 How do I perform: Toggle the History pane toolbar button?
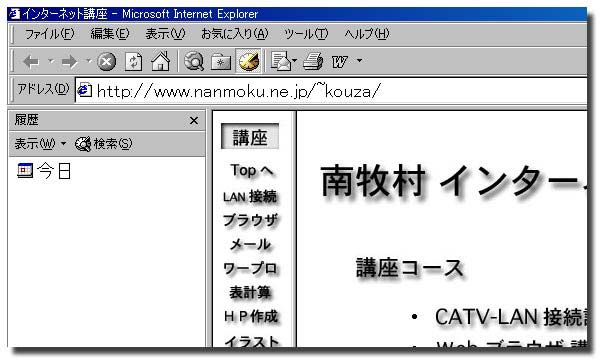(248, 61)
